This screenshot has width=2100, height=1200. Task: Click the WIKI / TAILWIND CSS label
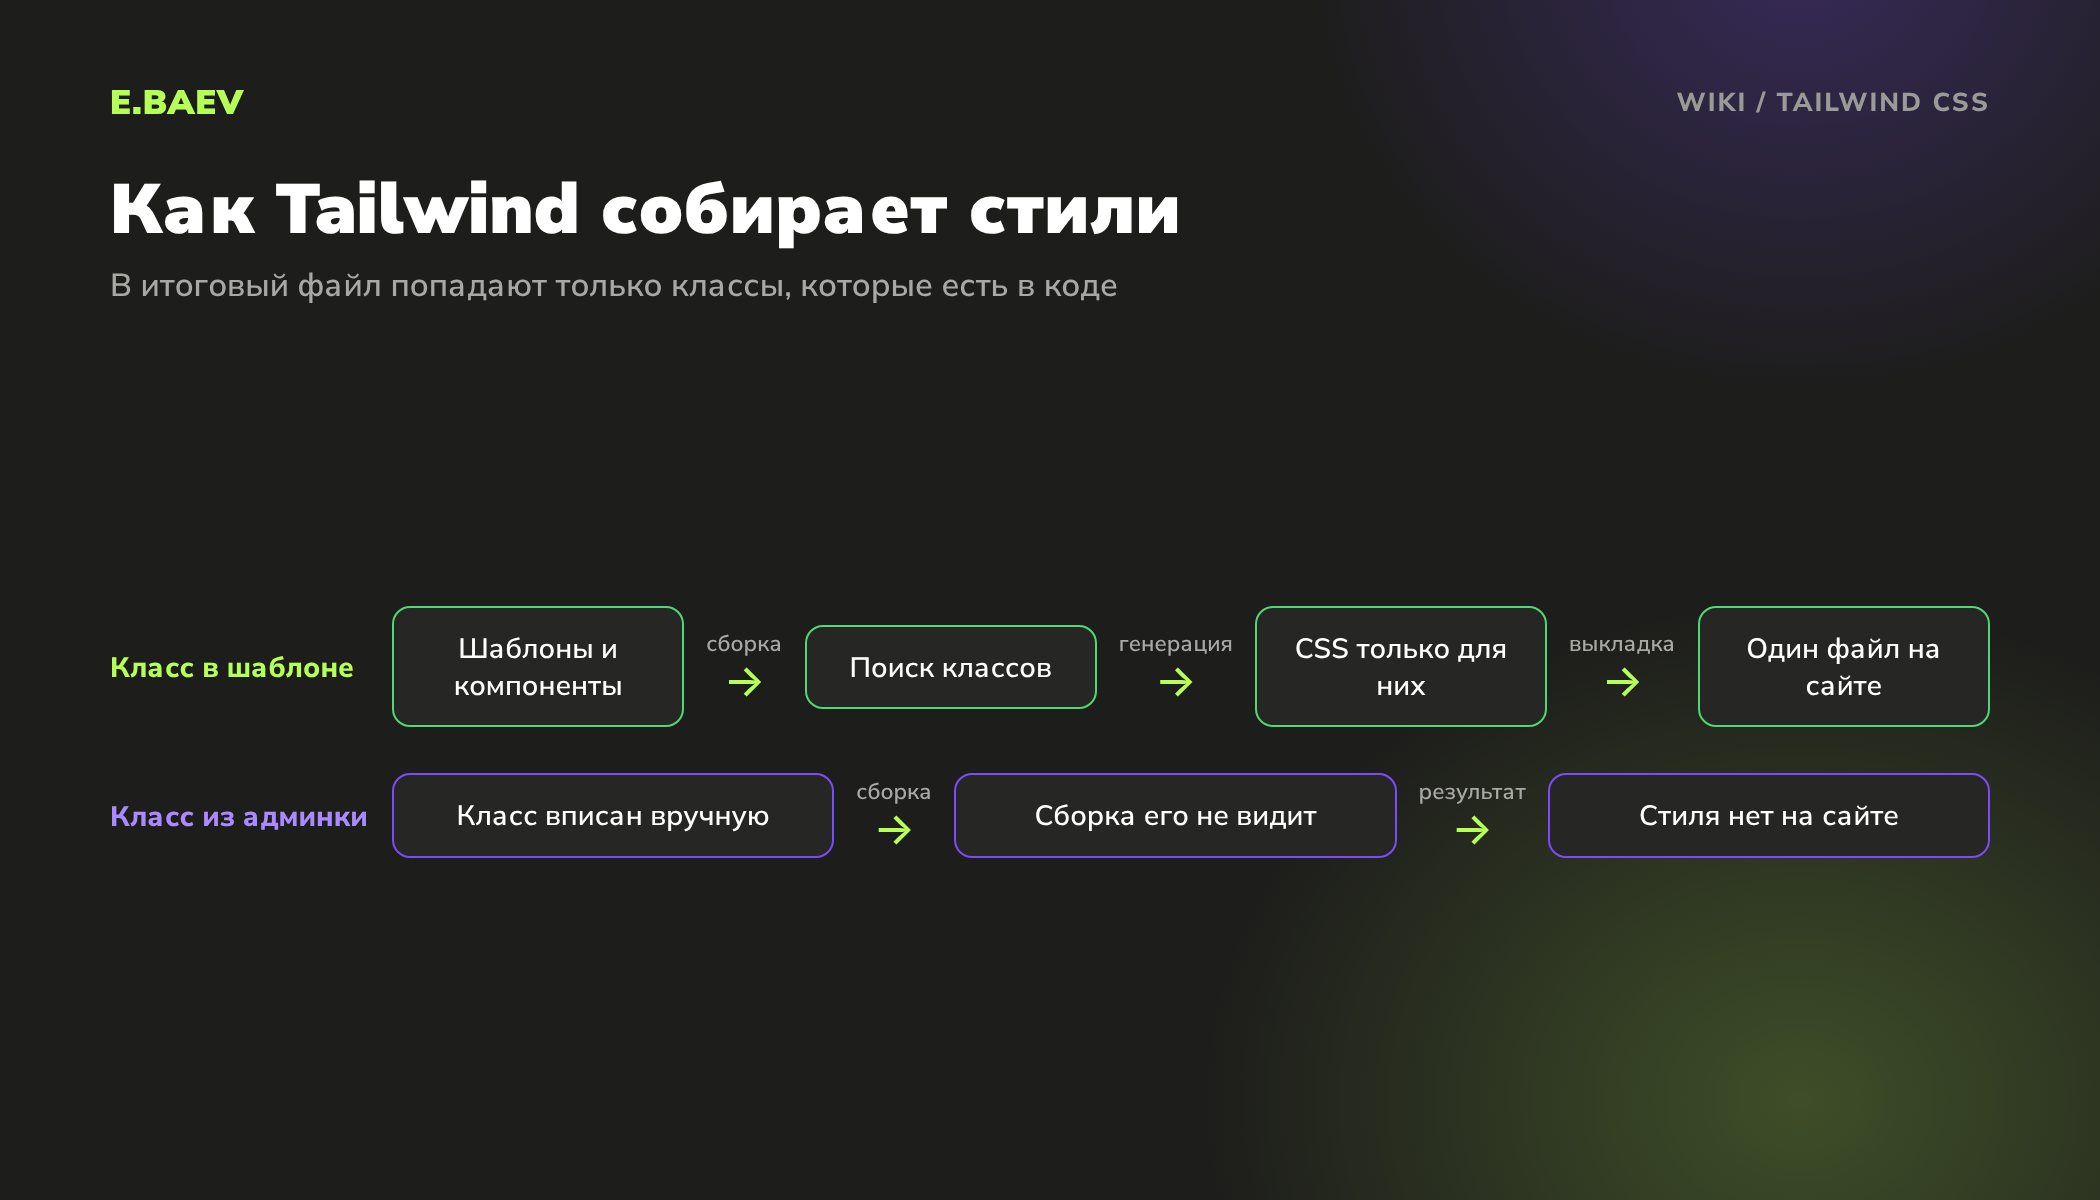pos(1832,102)
